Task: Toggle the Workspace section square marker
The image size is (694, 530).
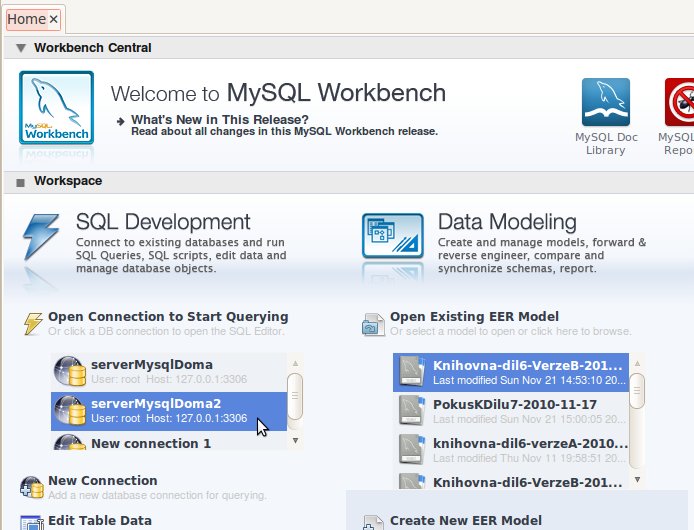Action: [x=20, y=183]
